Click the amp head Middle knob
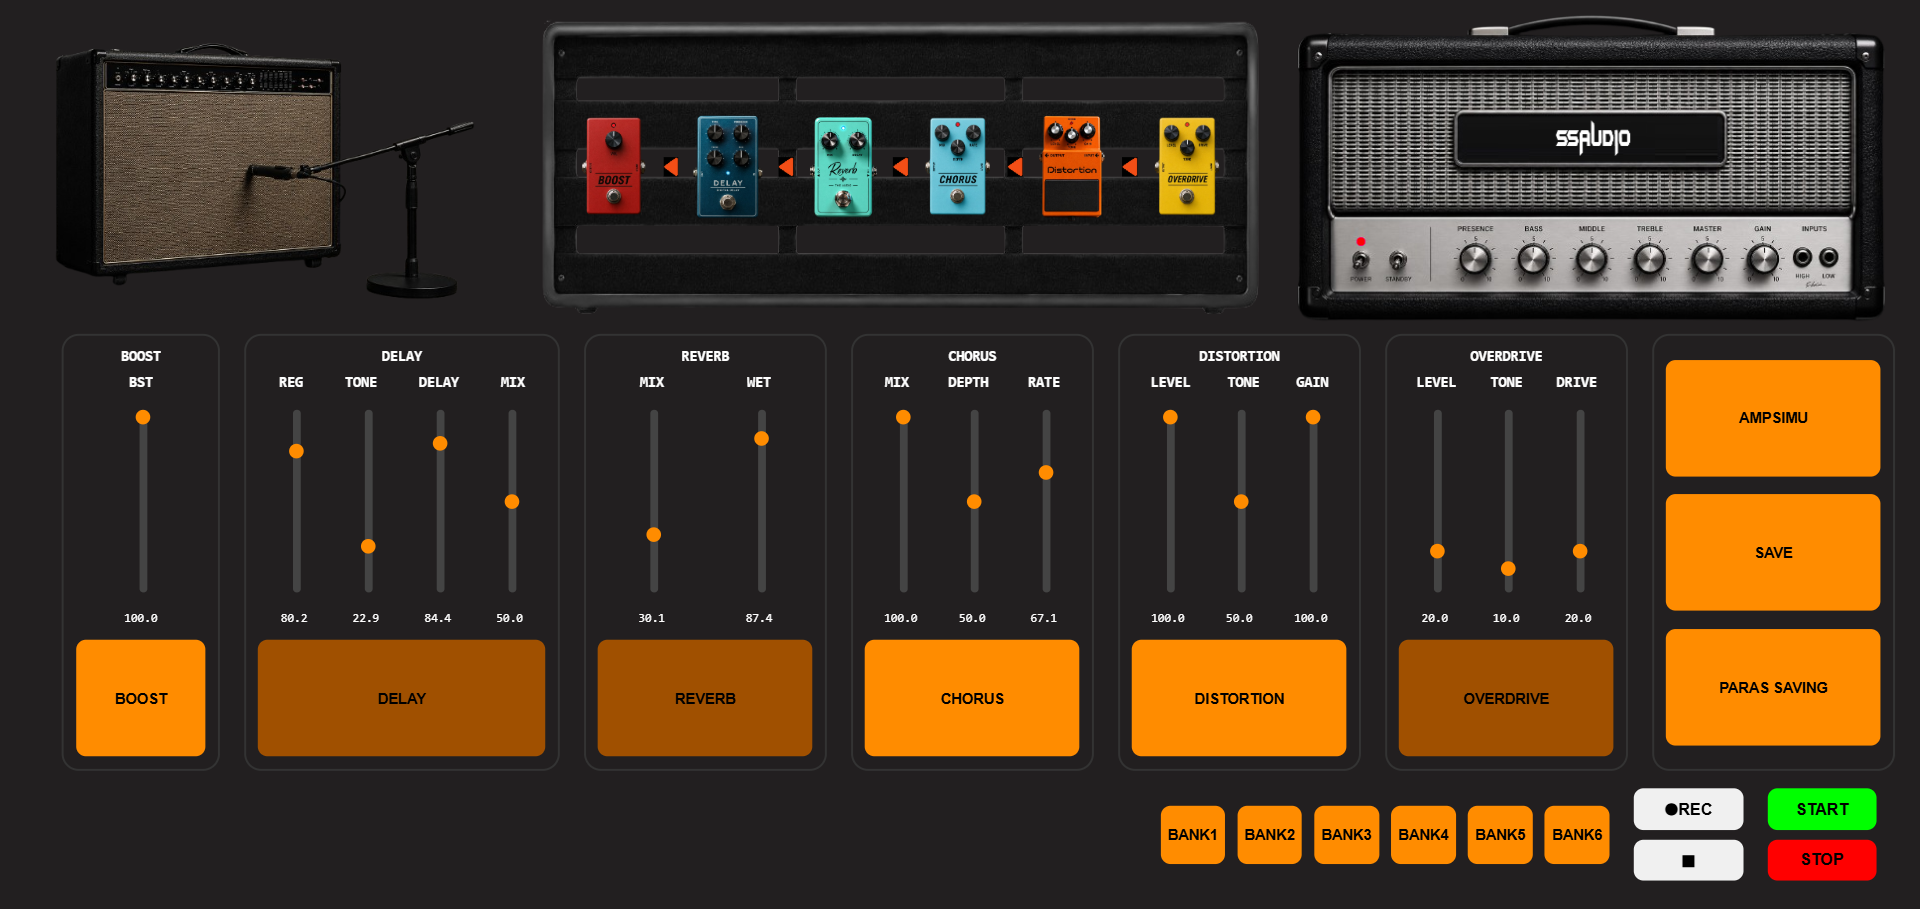The image size is (1920, 909). pos(1591,260)
